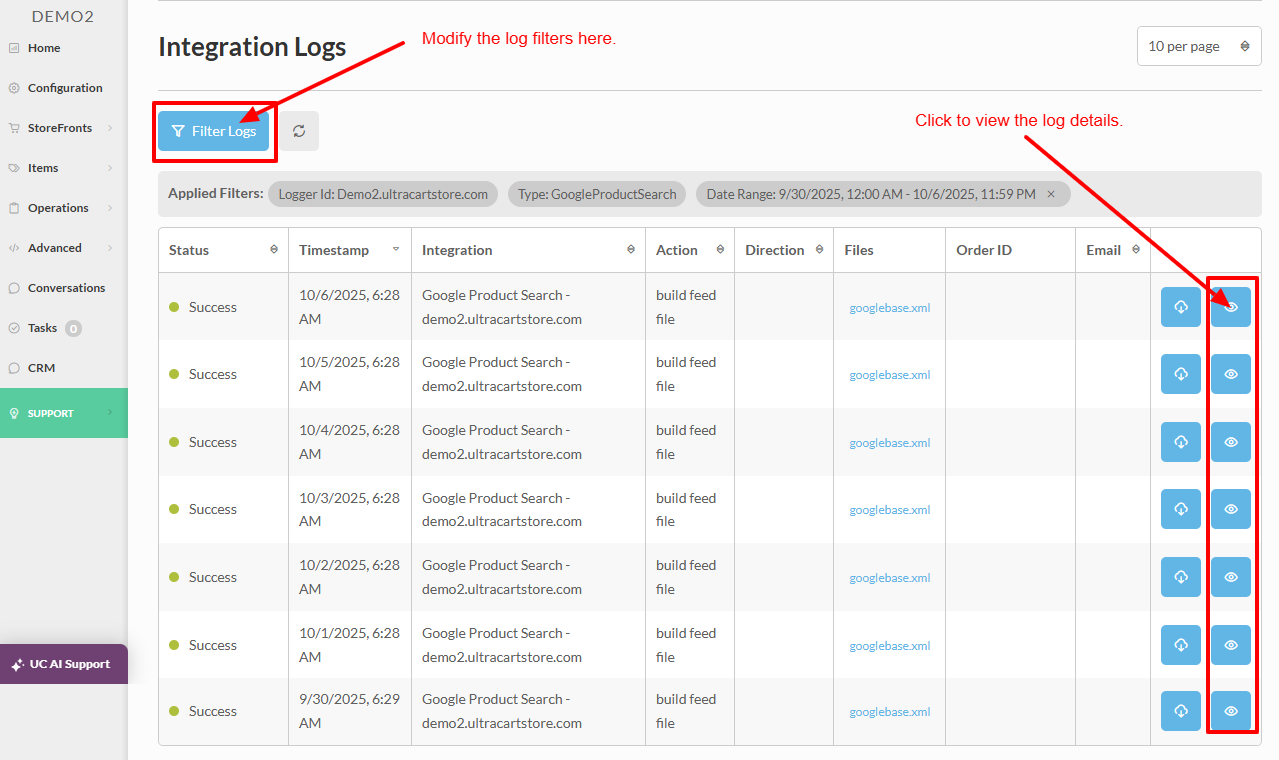Click the Configuration gear in sidebar
The height and width of the screenshot is (760, 1279).
coord(14,88)
